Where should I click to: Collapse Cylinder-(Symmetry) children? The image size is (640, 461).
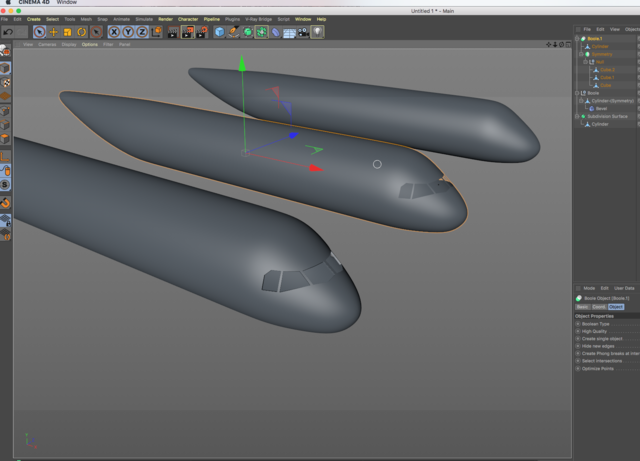coord(581,101)
